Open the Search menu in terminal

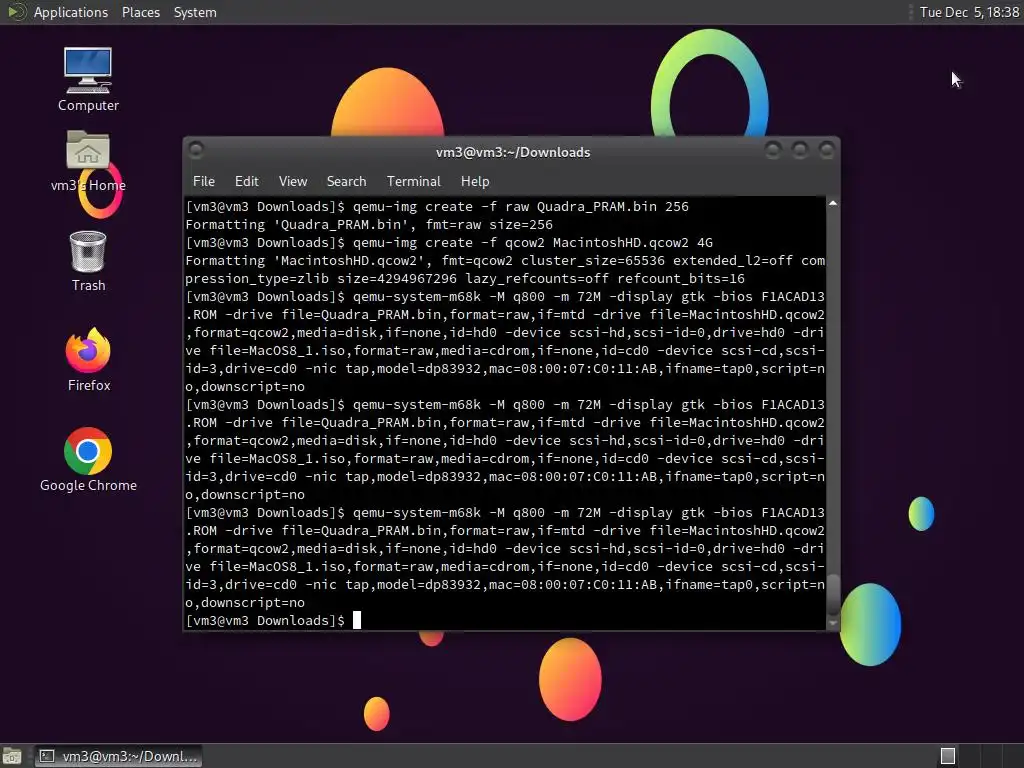tap(346, 181)
